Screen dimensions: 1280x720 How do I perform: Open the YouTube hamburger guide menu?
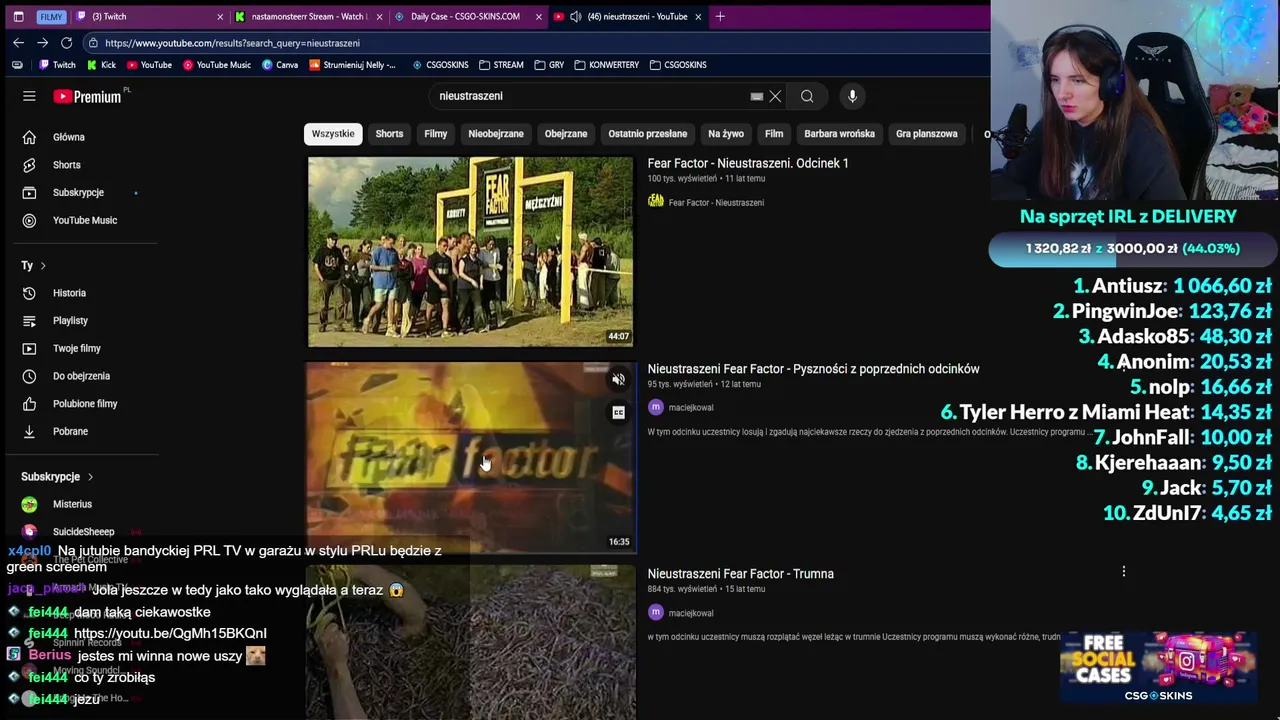[x=29, y=96]
